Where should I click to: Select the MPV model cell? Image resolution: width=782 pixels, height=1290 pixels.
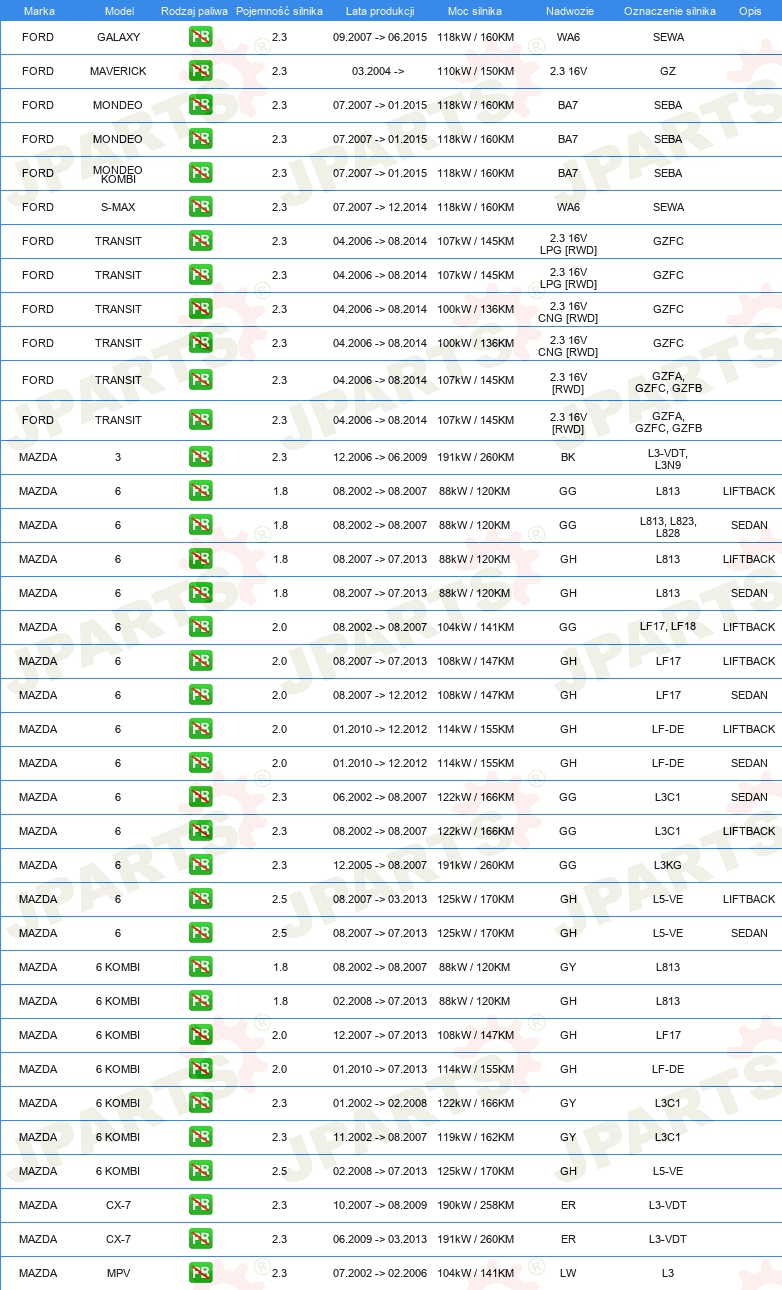(118, 1273)
